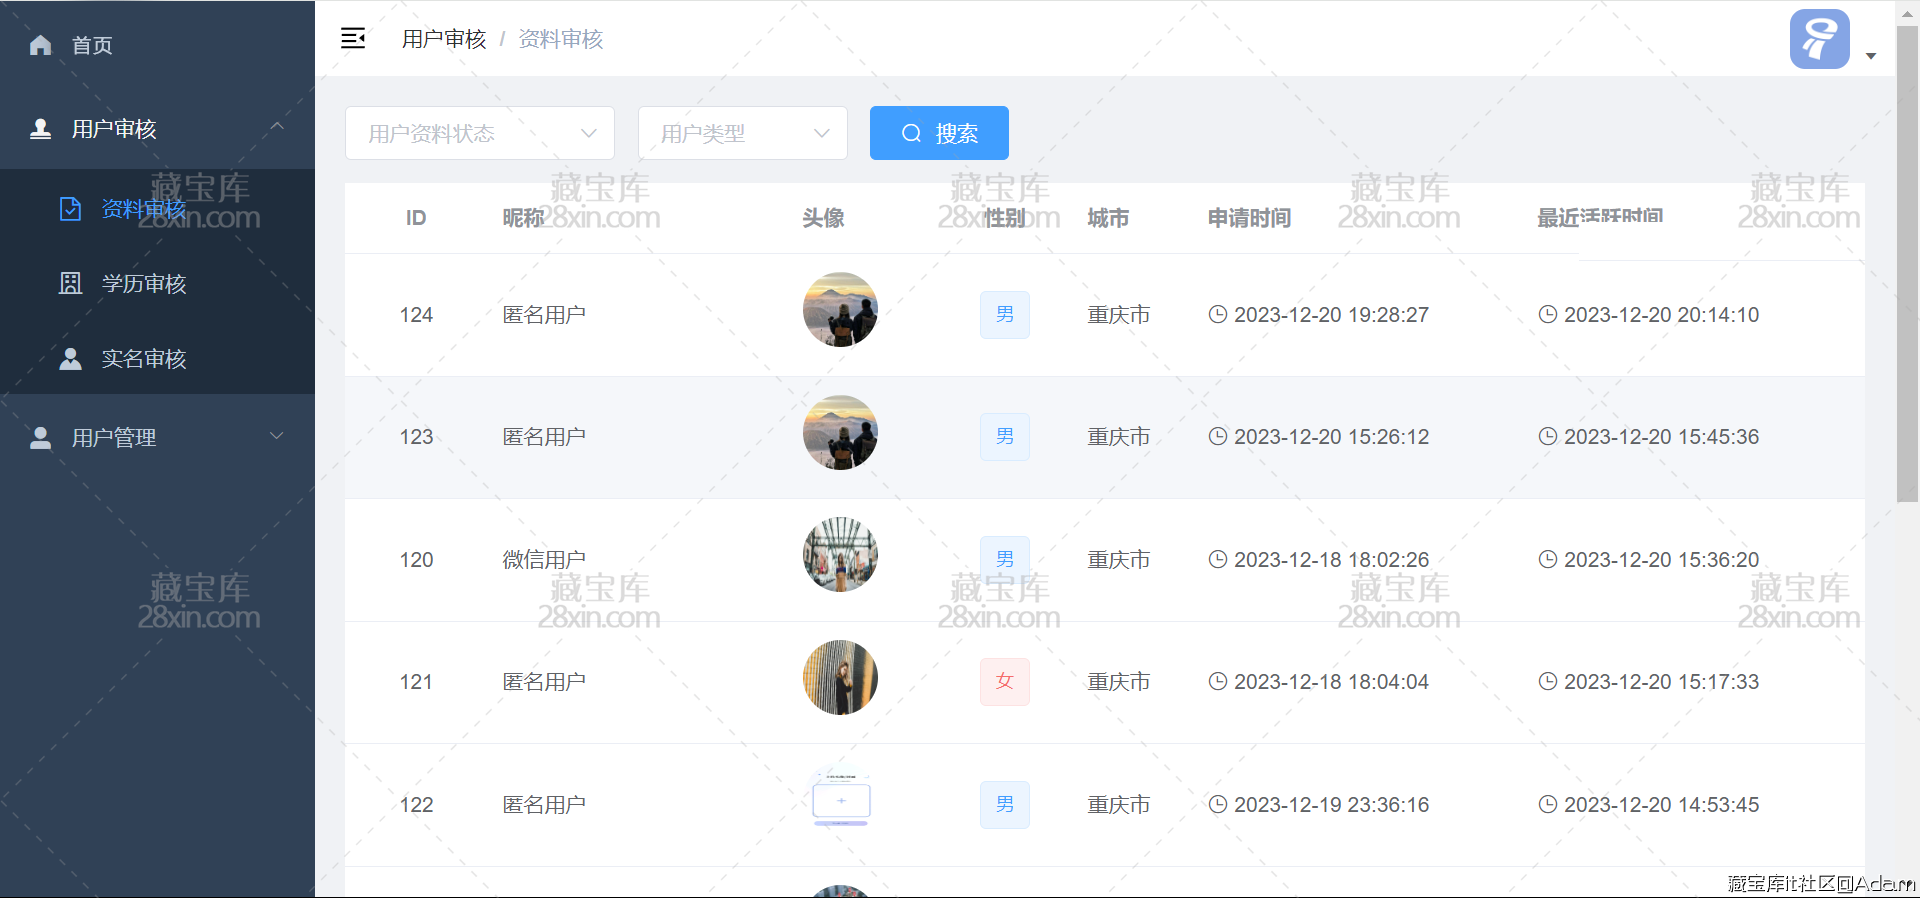Click 重庆市 in row 124

(1119, 314)
